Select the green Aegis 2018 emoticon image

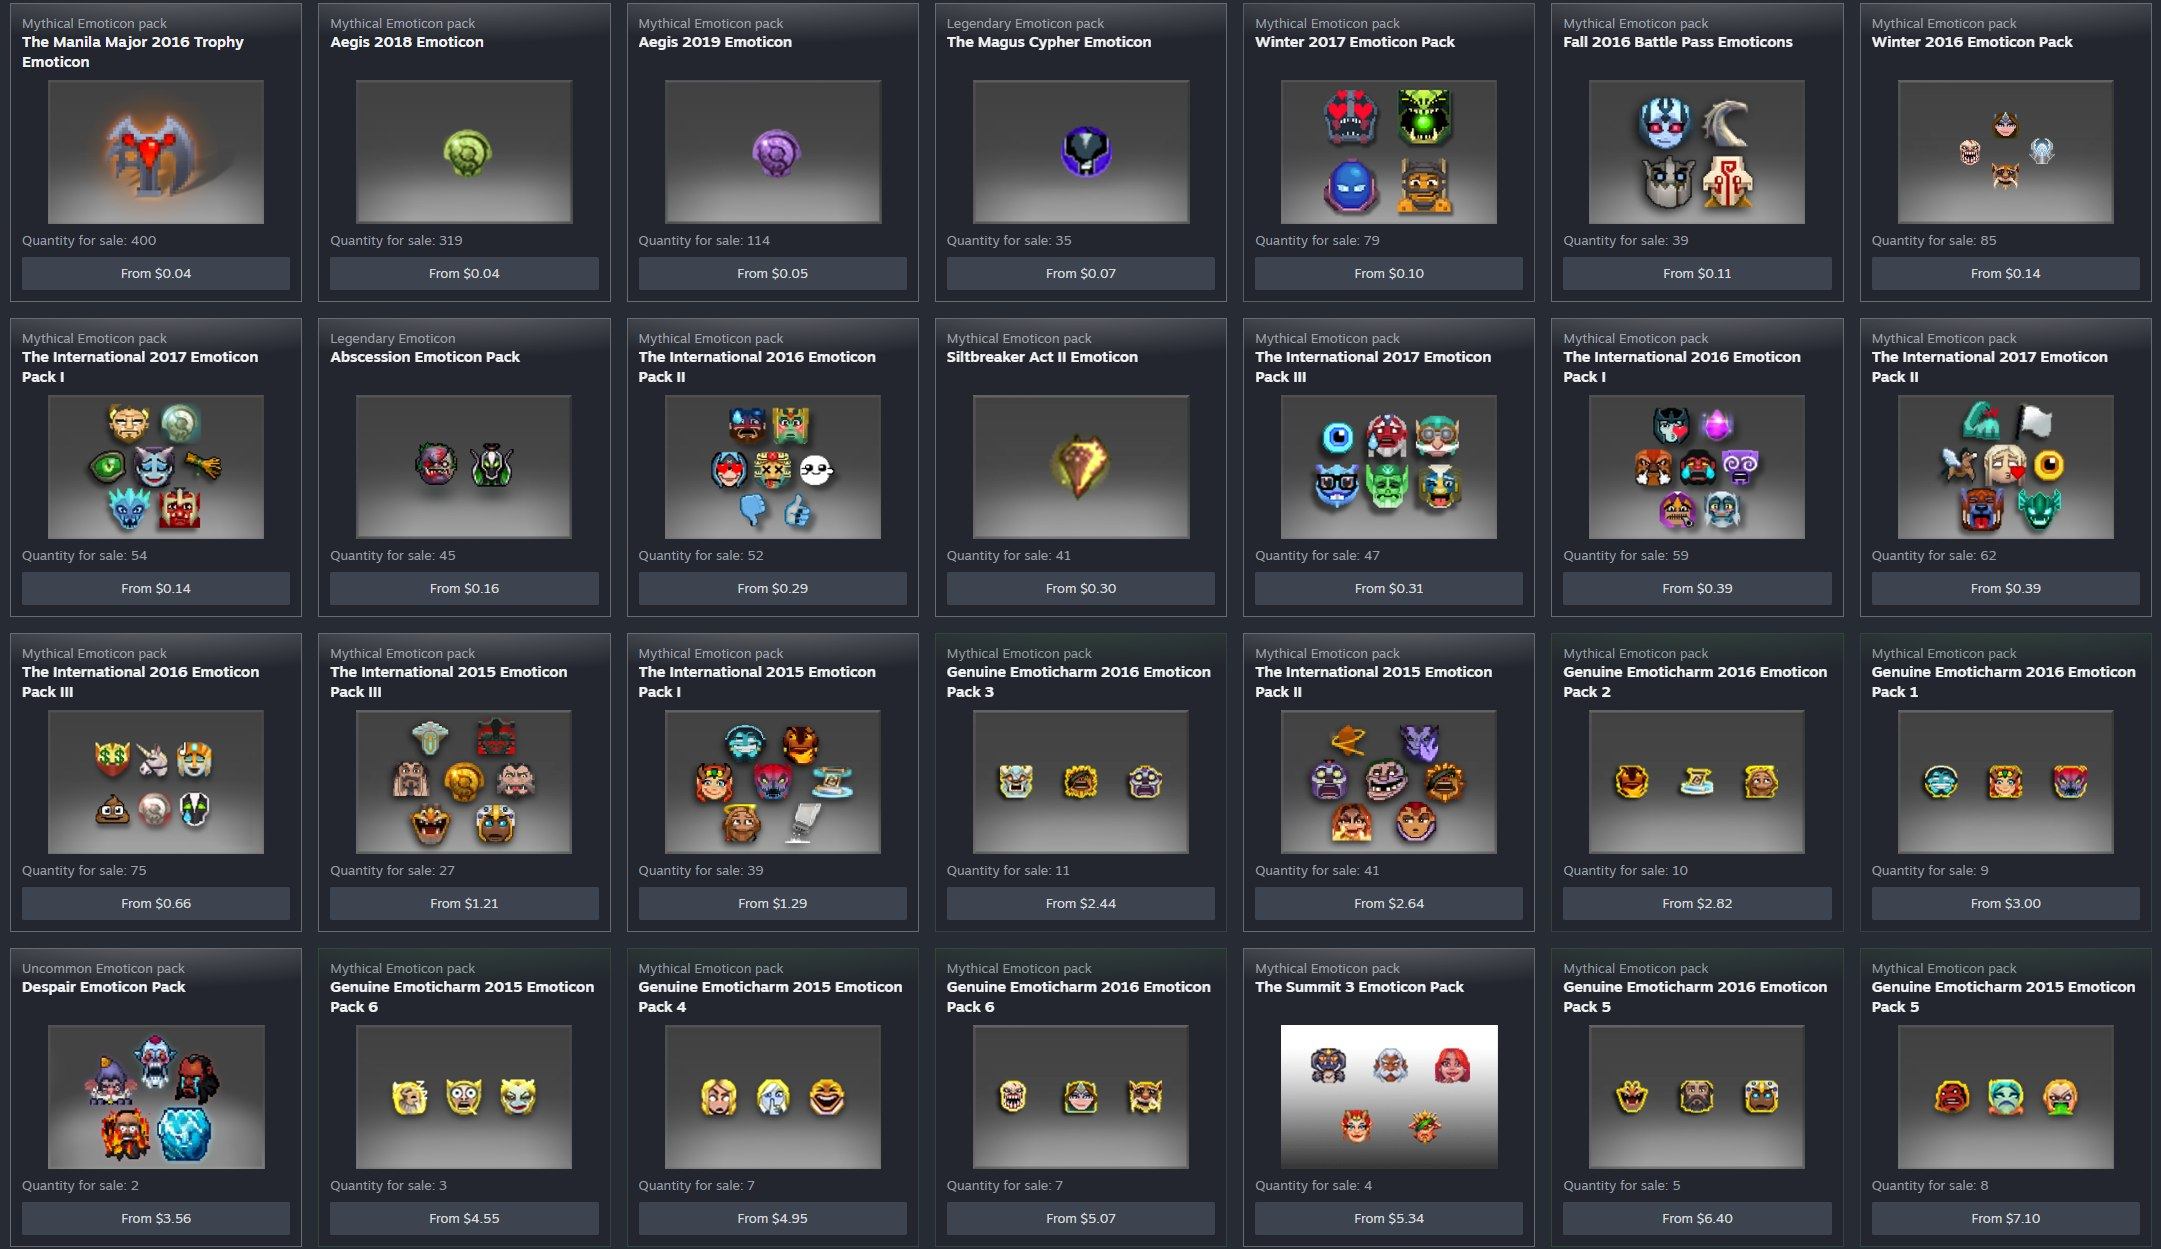pyautogui.click(x=464, y=152)
